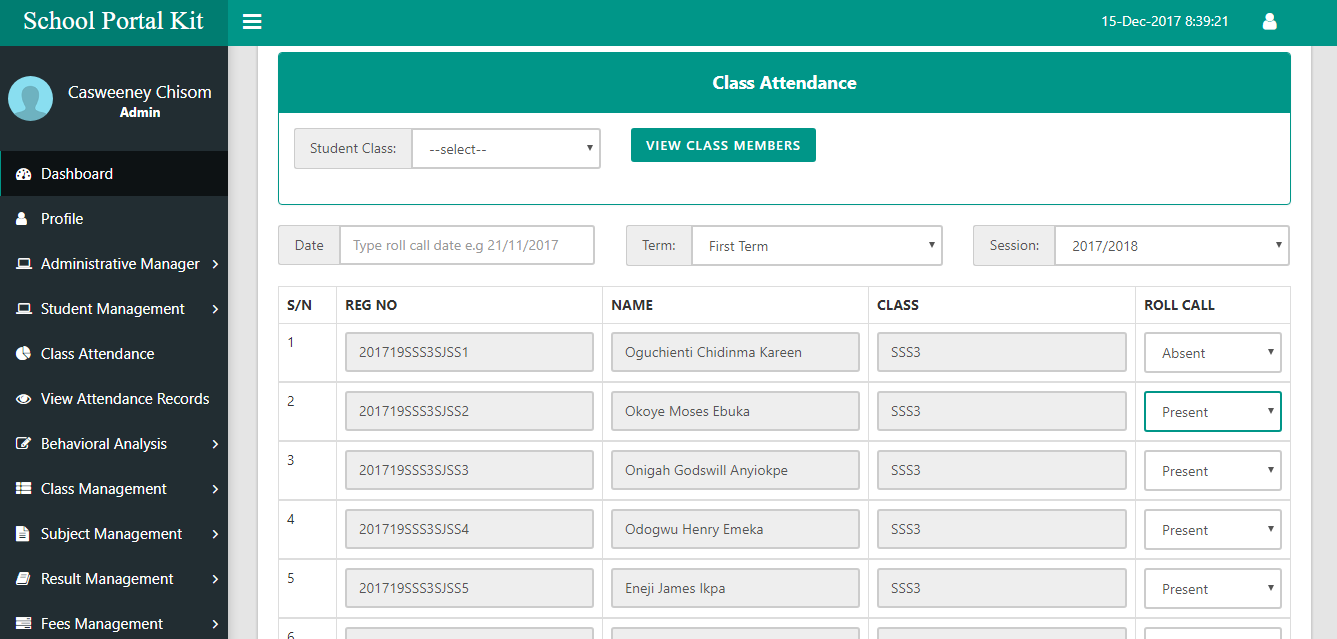The height and width of the screenshot is (639, 1337).
Task: Click the Class Attendance pie chart icon
Action: [x=24, y=354]
